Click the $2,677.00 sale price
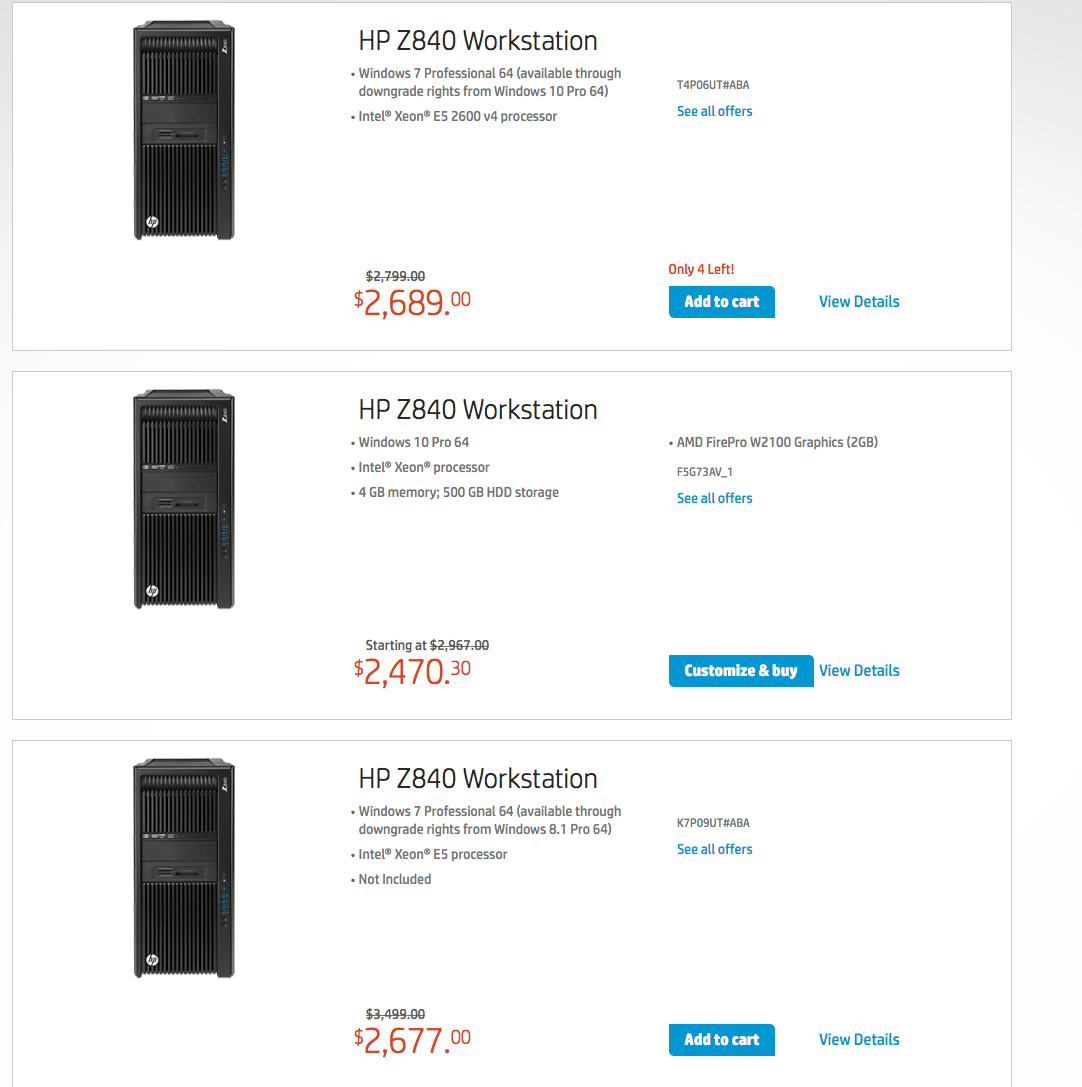This screenshot has width=1082, height=1087. [412, 1040]
